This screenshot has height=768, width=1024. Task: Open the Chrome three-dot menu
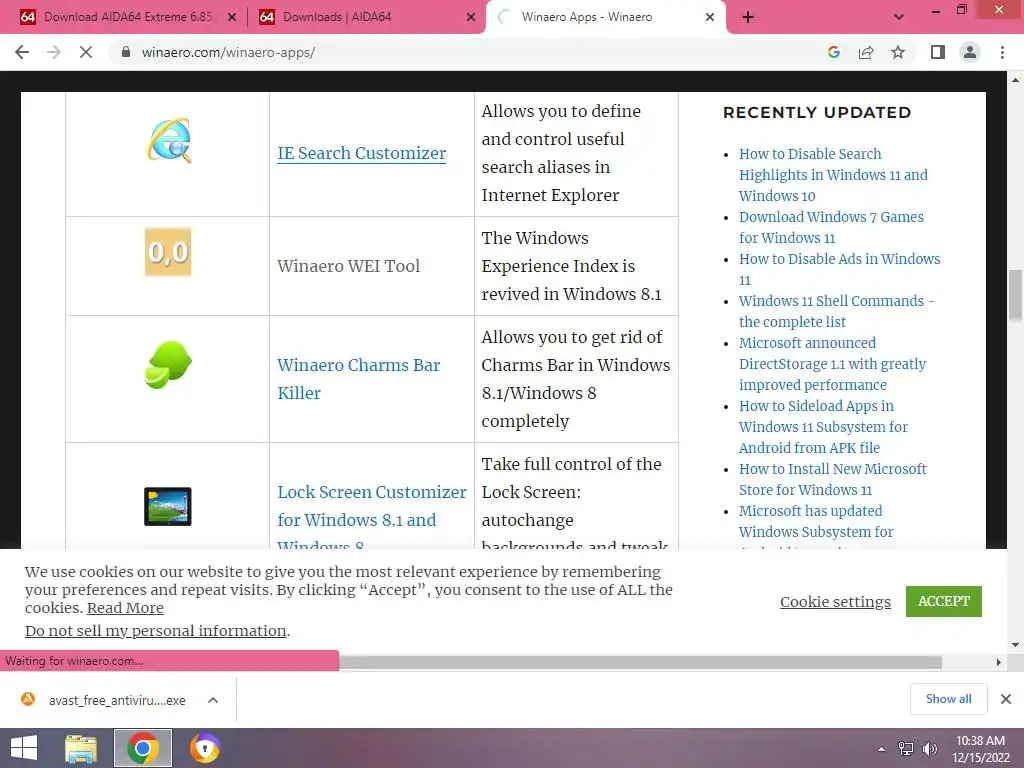click(x=1002, y=52)
